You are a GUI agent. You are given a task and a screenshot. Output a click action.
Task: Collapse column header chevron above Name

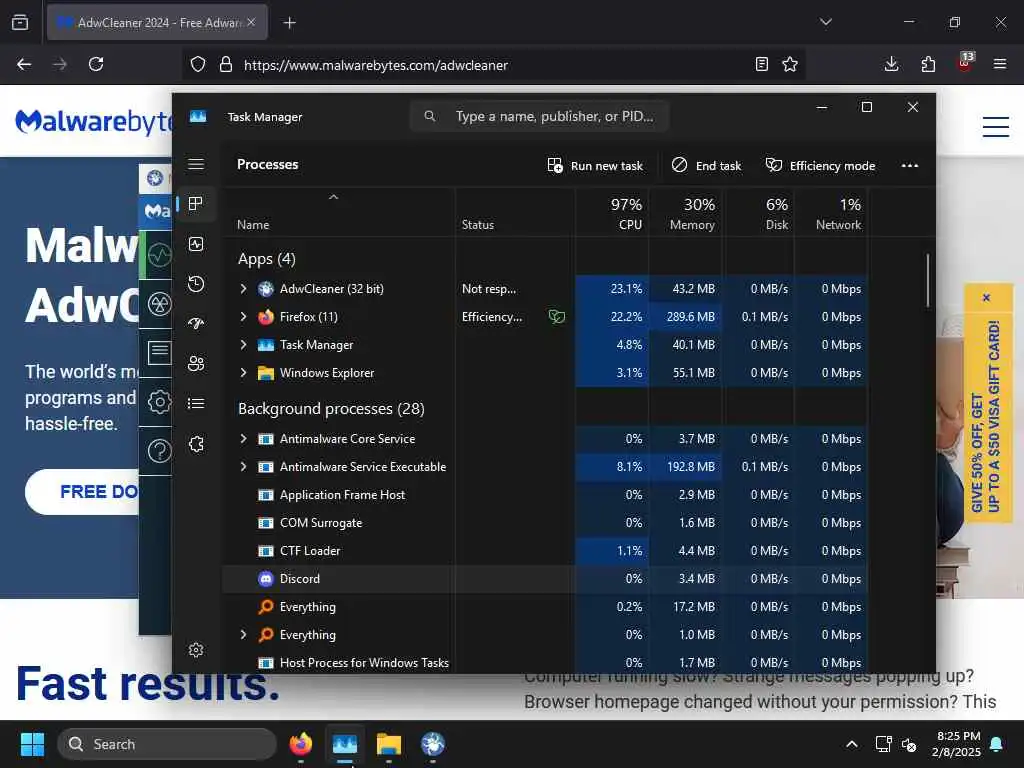(333, 197)
